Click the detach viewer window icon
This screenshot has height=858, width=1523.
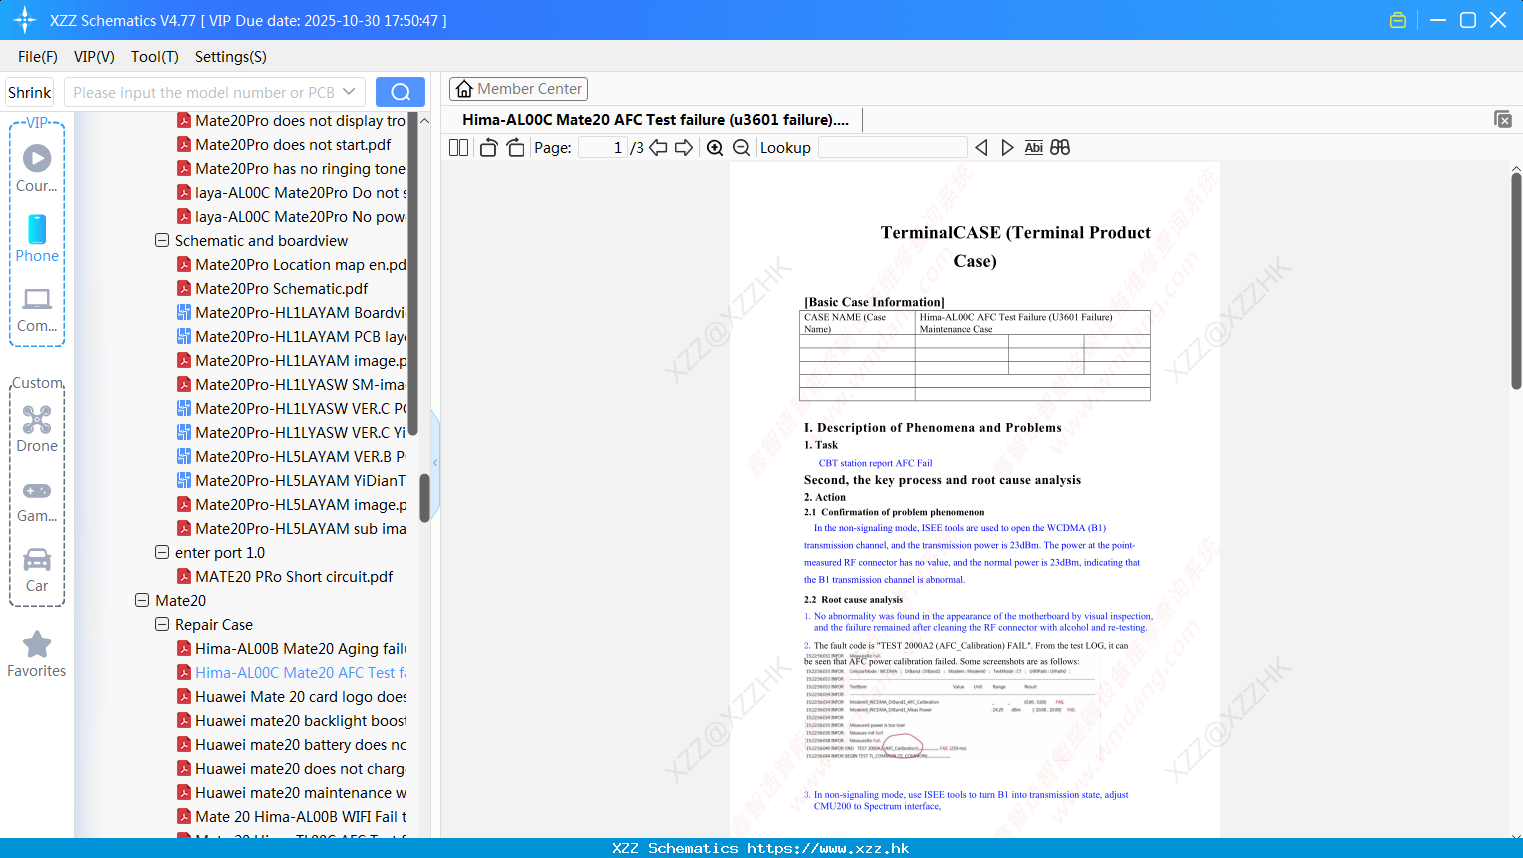coord(1503,119)
